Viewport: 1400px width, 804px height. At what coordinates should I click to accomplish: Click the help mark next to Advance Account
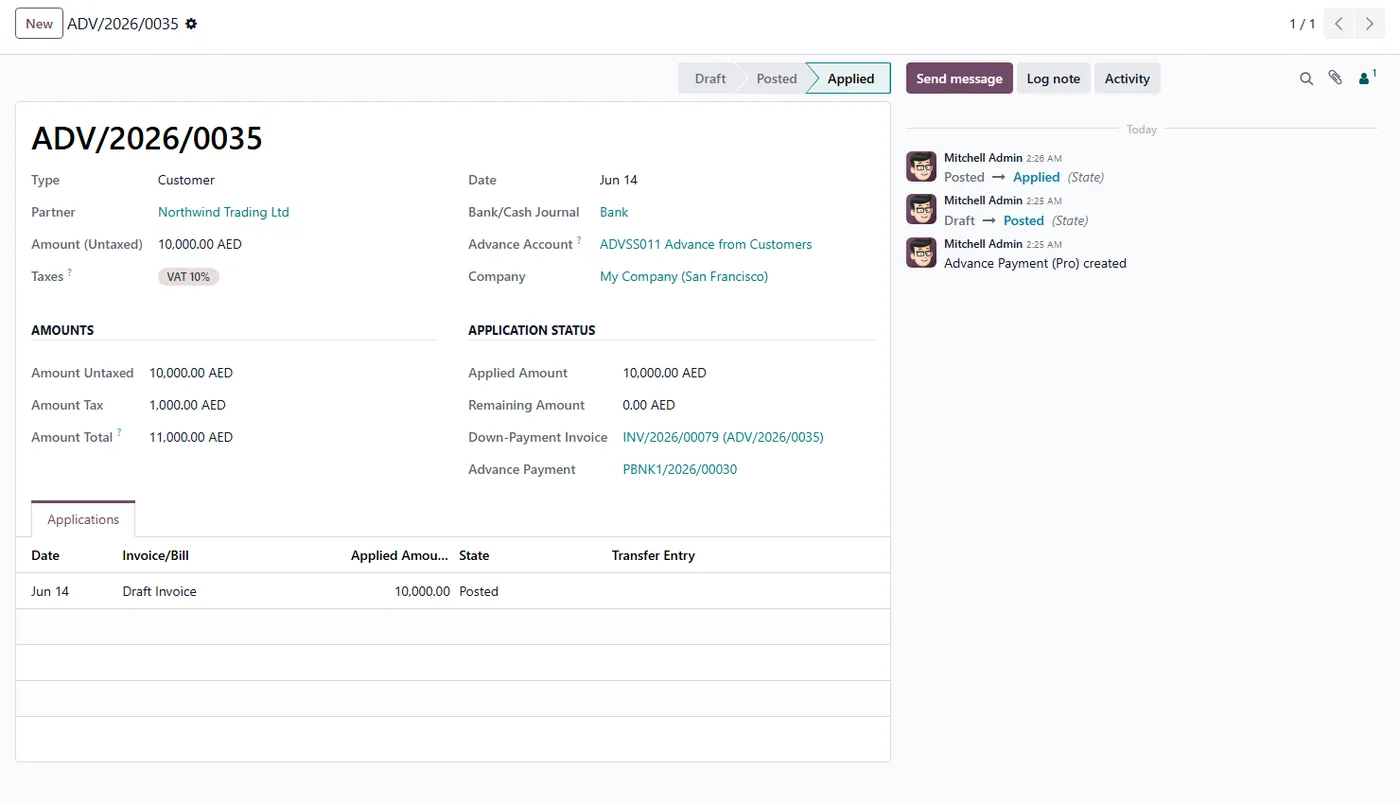(x=579, y=240)
